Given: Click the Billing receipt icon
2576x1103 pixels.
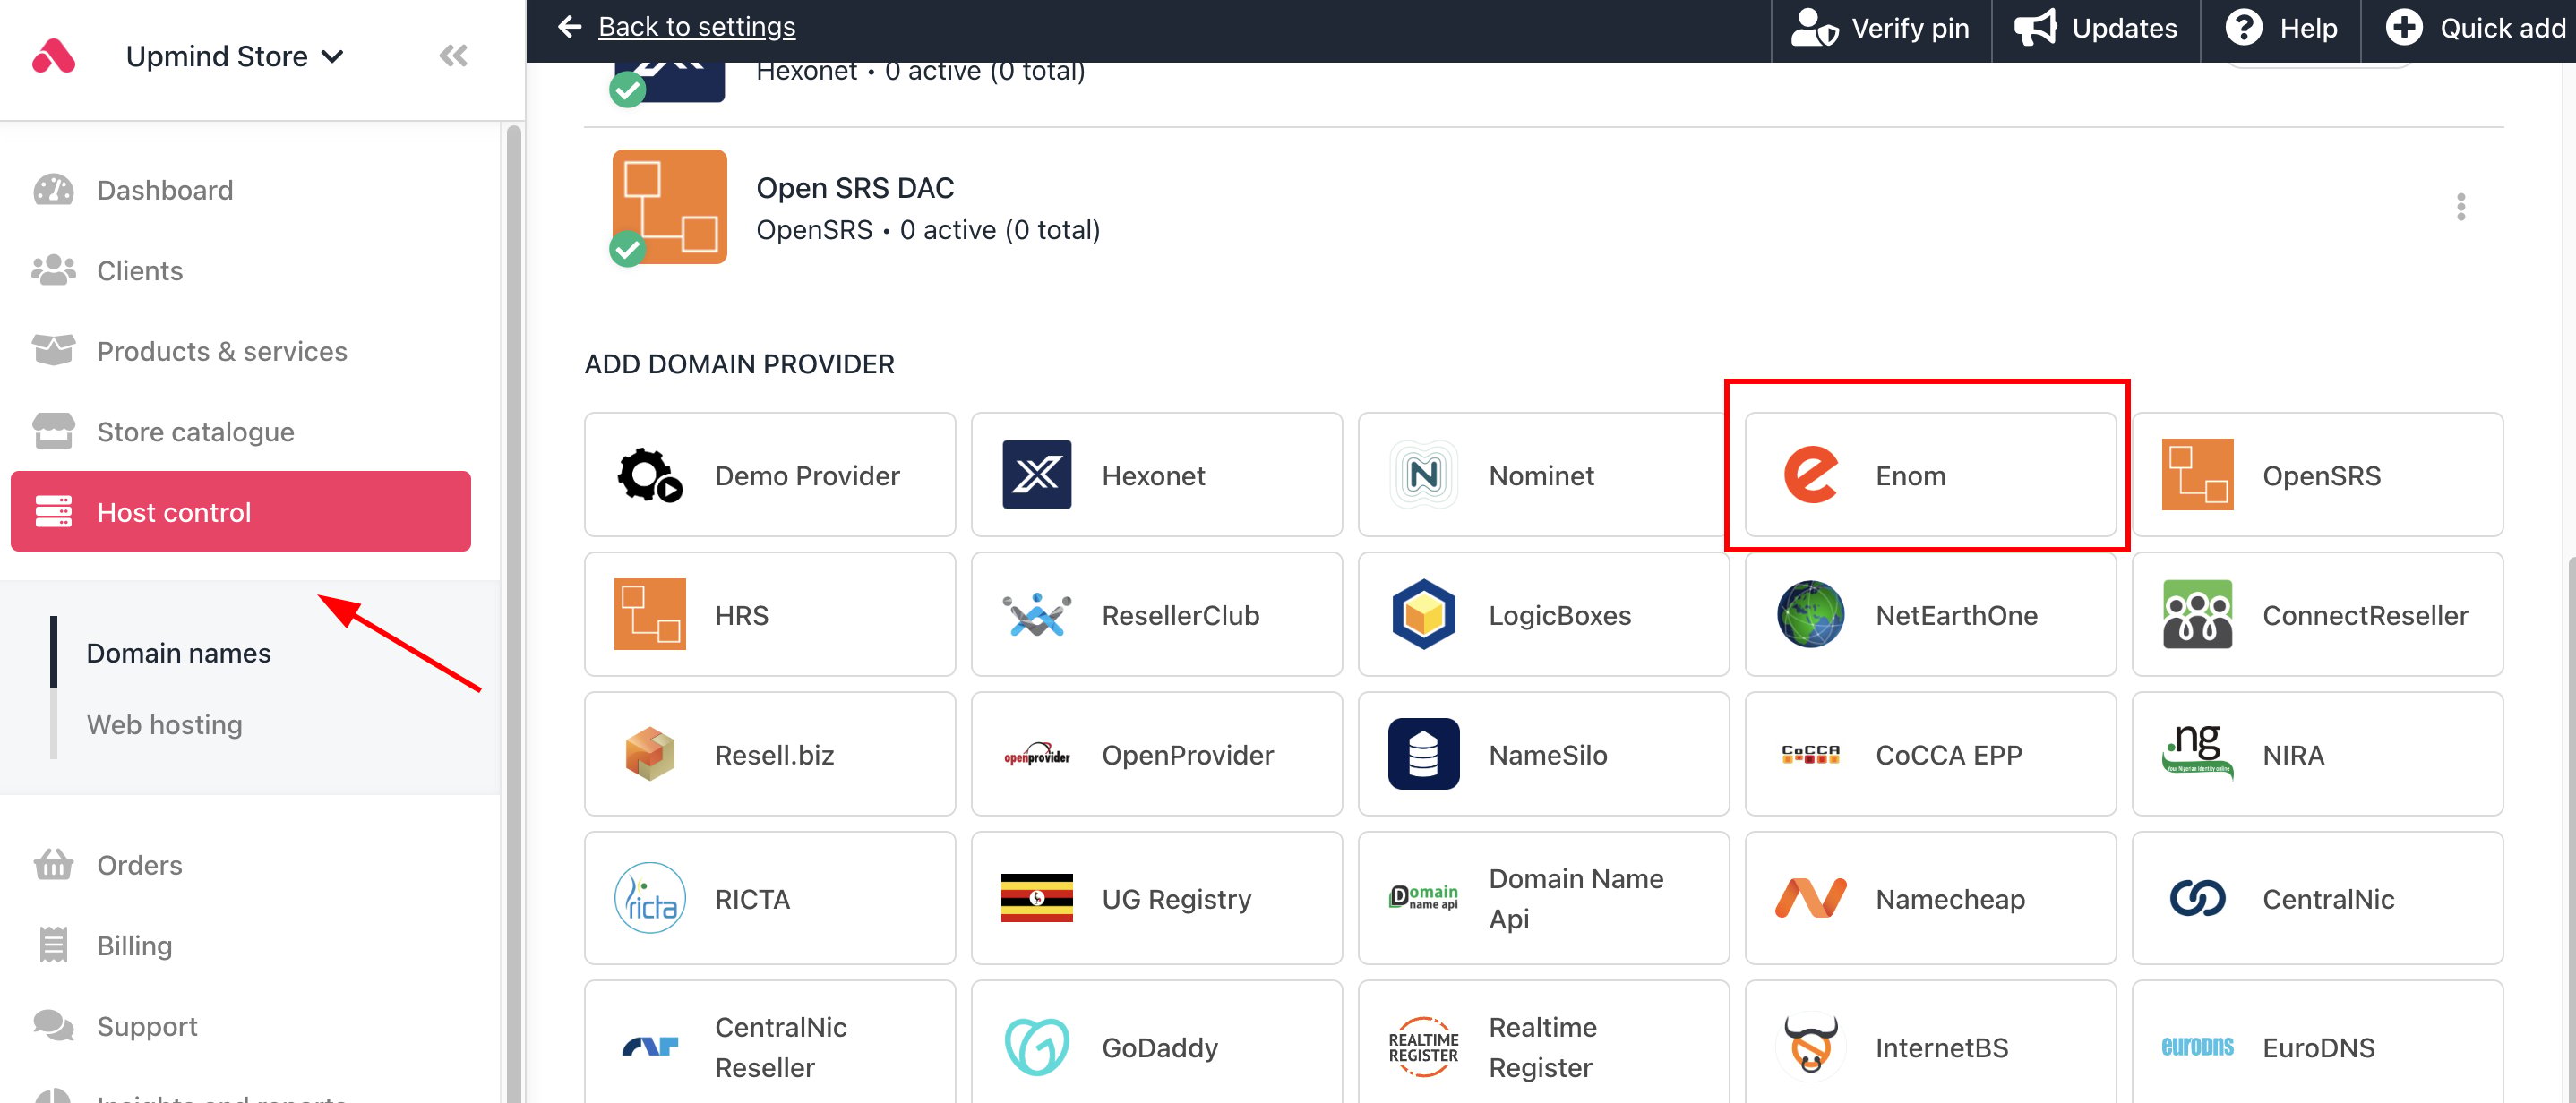Looking at the screenshot, I should [53, 945].
